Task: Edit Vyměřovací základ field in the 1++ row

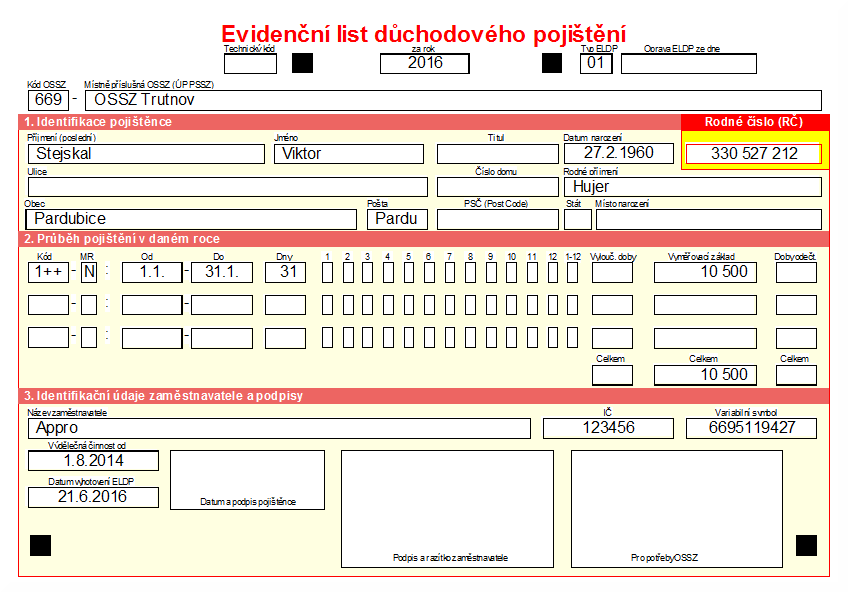Action: [x=705, y=272]
